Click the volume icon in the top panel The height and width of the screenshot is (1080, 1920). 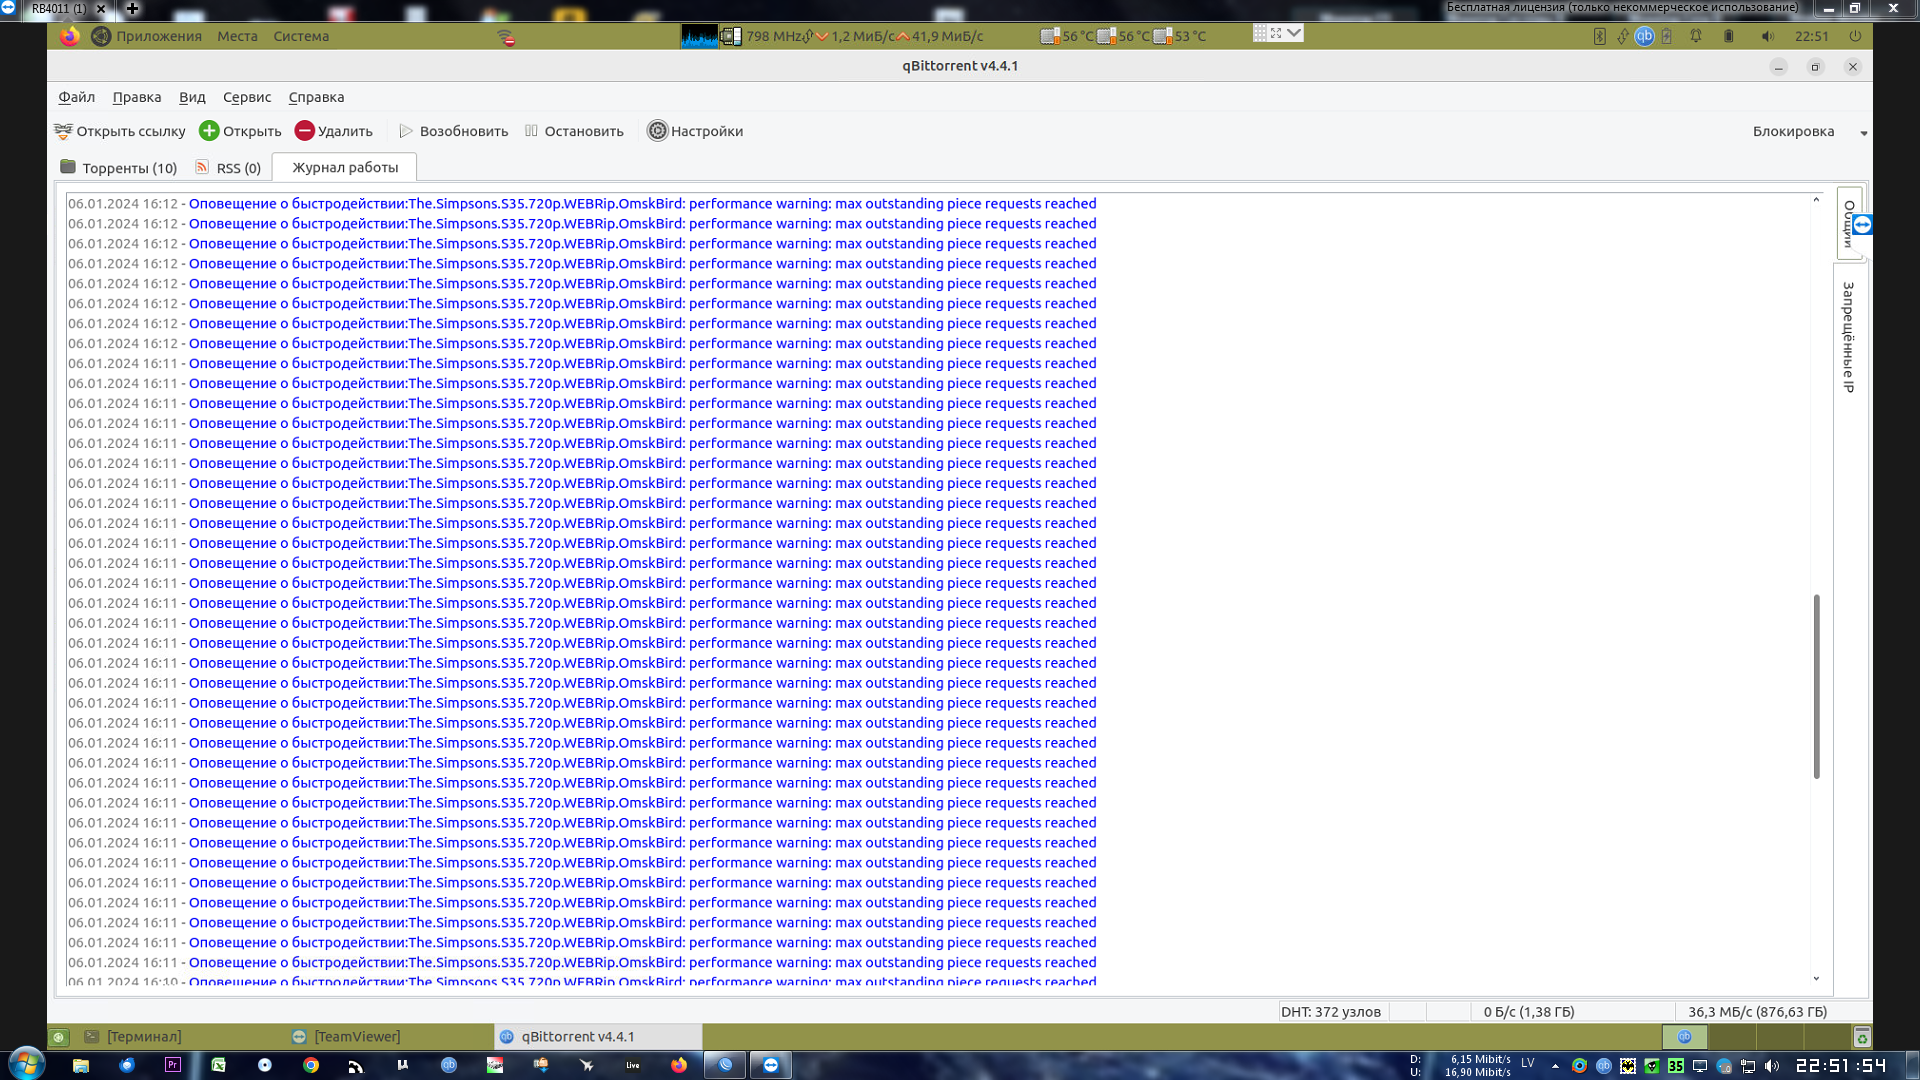coord(1767,36)
